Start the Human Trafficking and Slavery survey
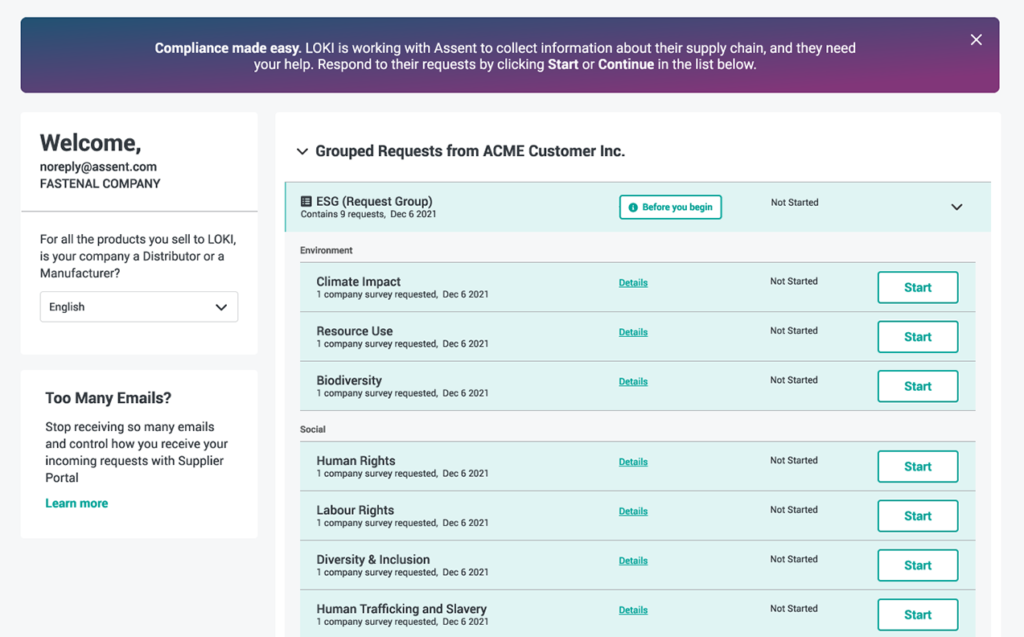1024x637 pixels. [917, 614]
